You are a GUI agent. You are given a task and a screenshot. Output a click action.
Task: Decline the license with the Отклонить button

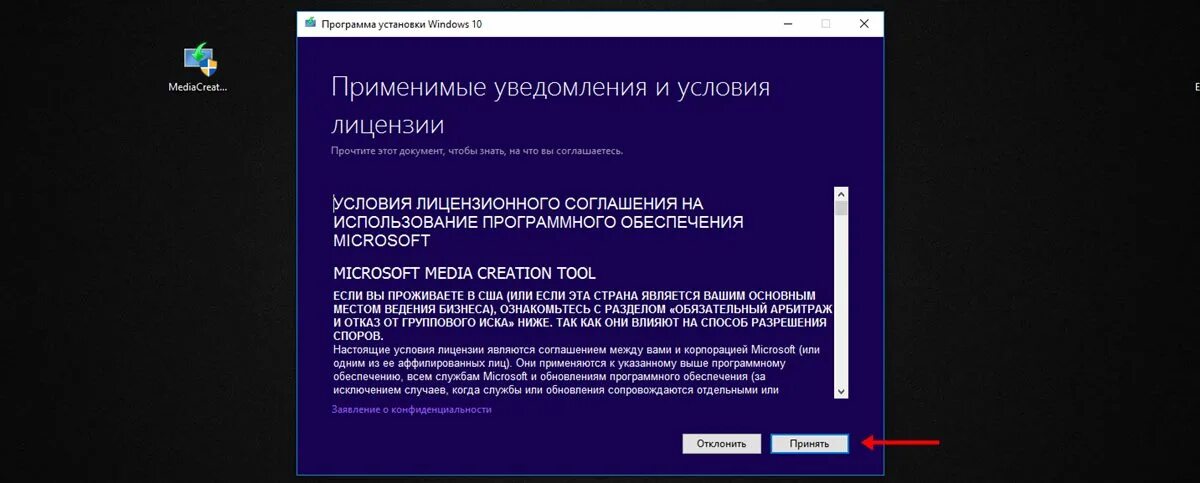(722, 443)
